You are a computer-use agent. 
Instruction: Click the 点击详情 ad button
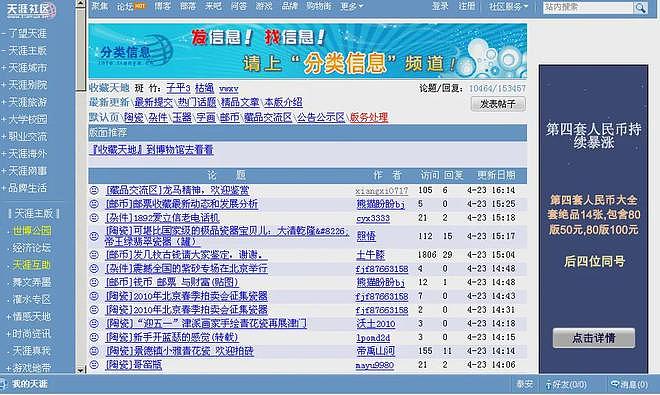[594, 338]
